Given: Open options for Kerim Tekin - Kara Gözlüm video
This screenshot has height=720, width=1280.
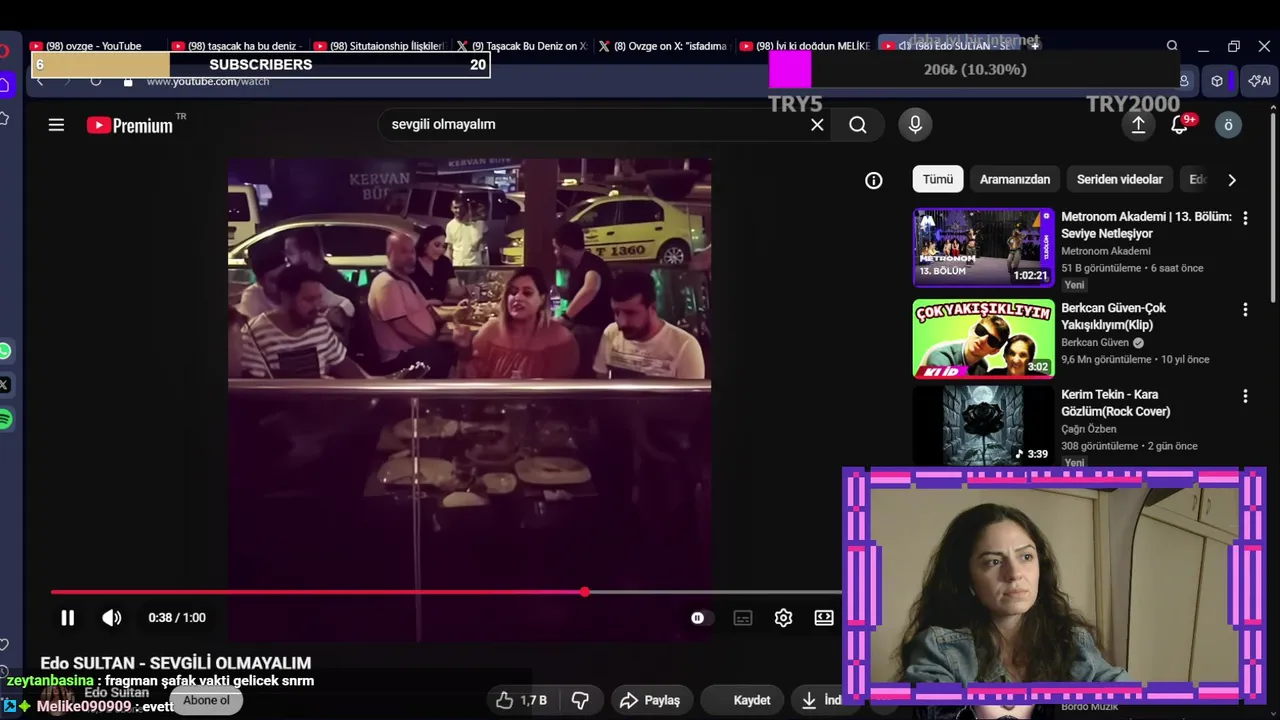Looking at the screenshot, I should click(x=1245, y=396).
